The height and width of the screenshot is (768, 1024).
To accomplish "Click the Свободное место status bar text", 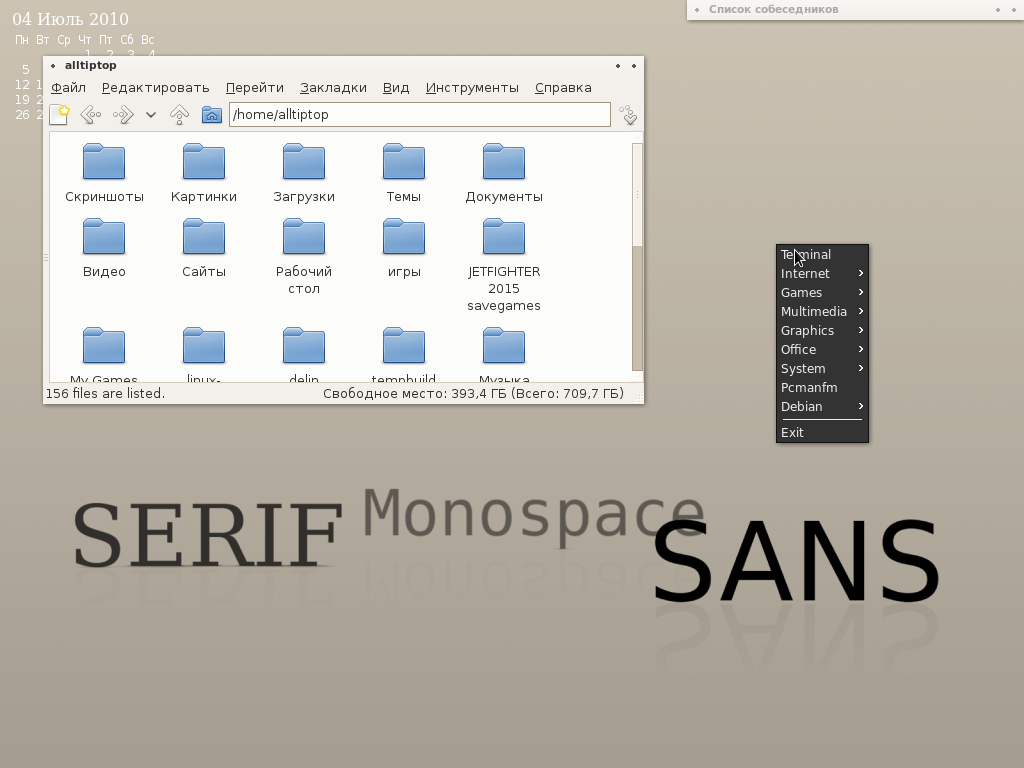I will (473, 394).
